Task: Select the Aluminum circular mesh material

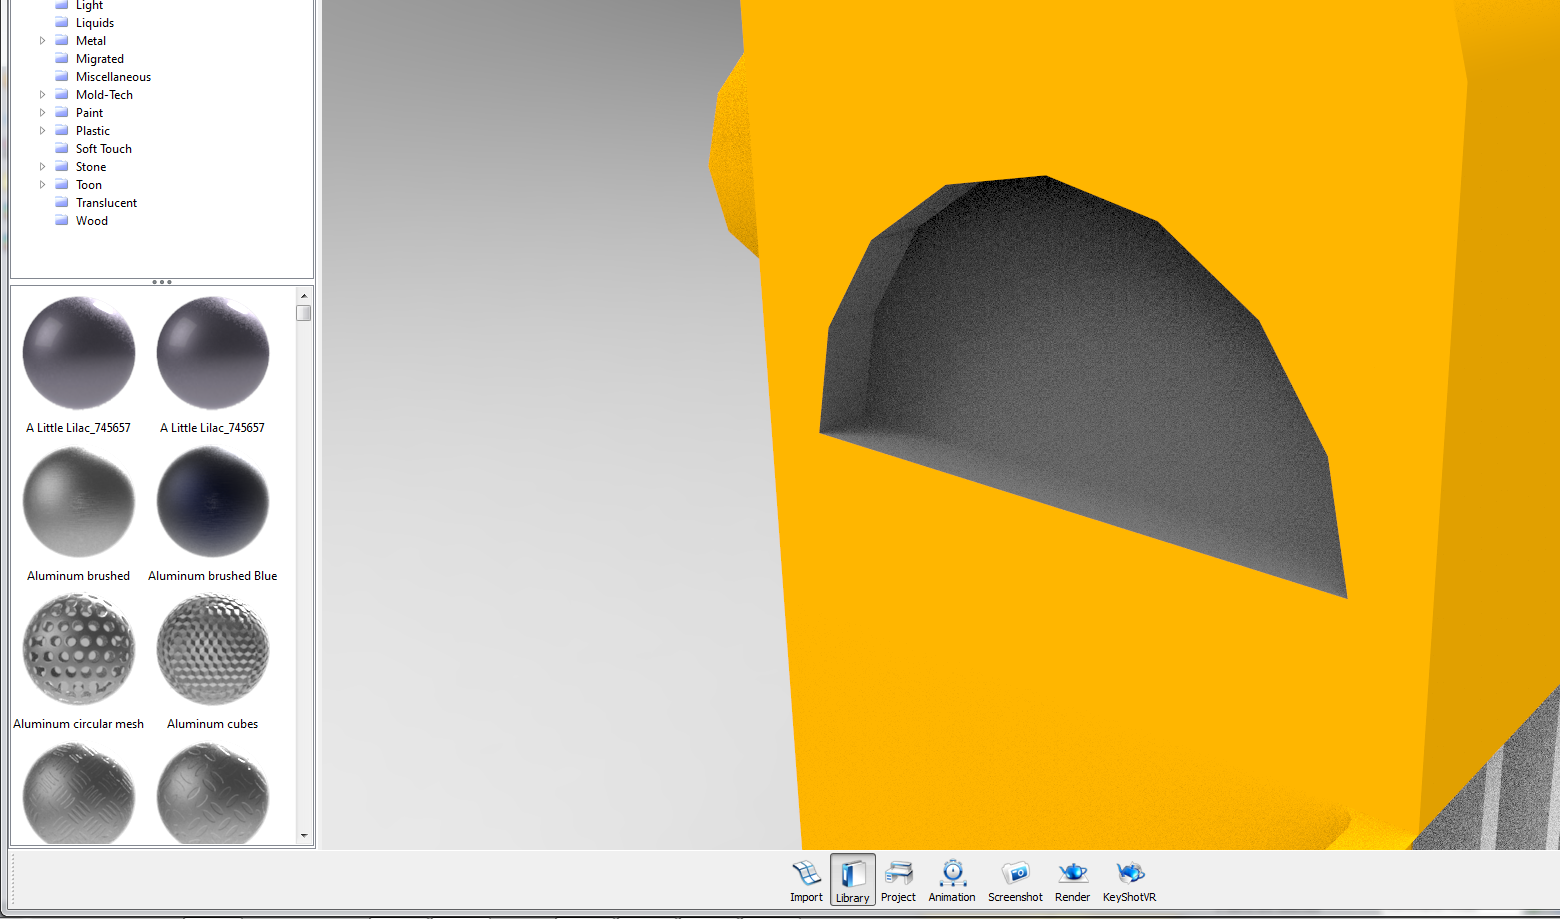Action: point(78,650)
